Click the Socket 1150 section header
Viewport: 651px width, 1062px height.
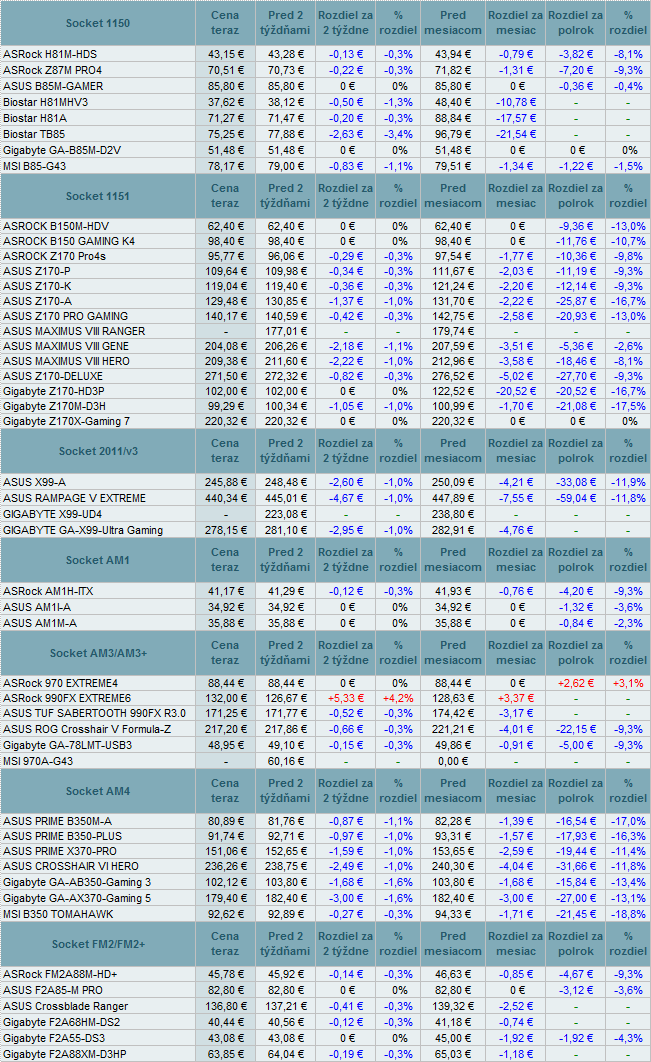tap(98, 23)
